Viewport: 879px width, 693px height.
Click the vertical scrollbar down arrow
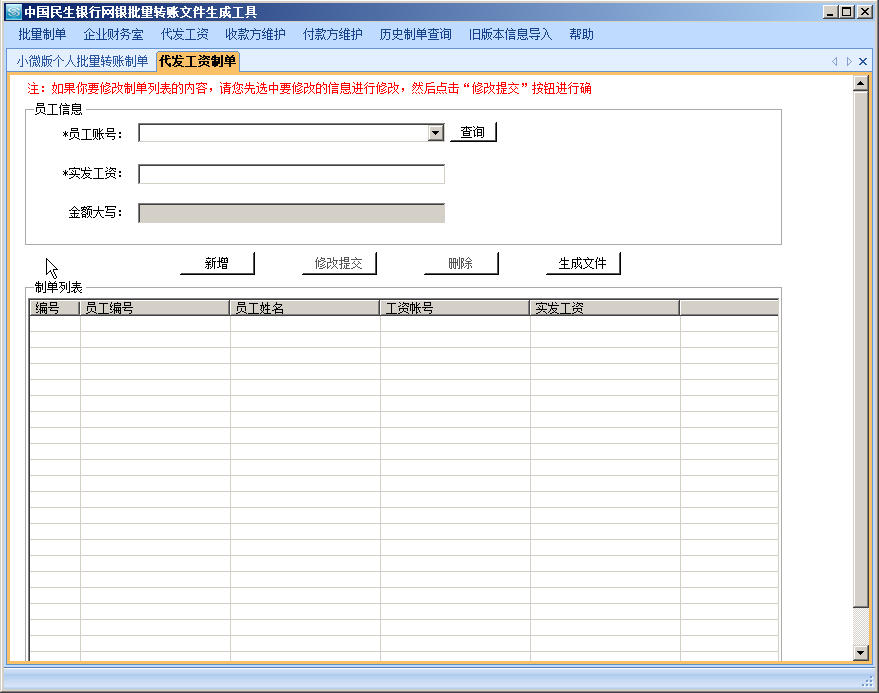858,652
